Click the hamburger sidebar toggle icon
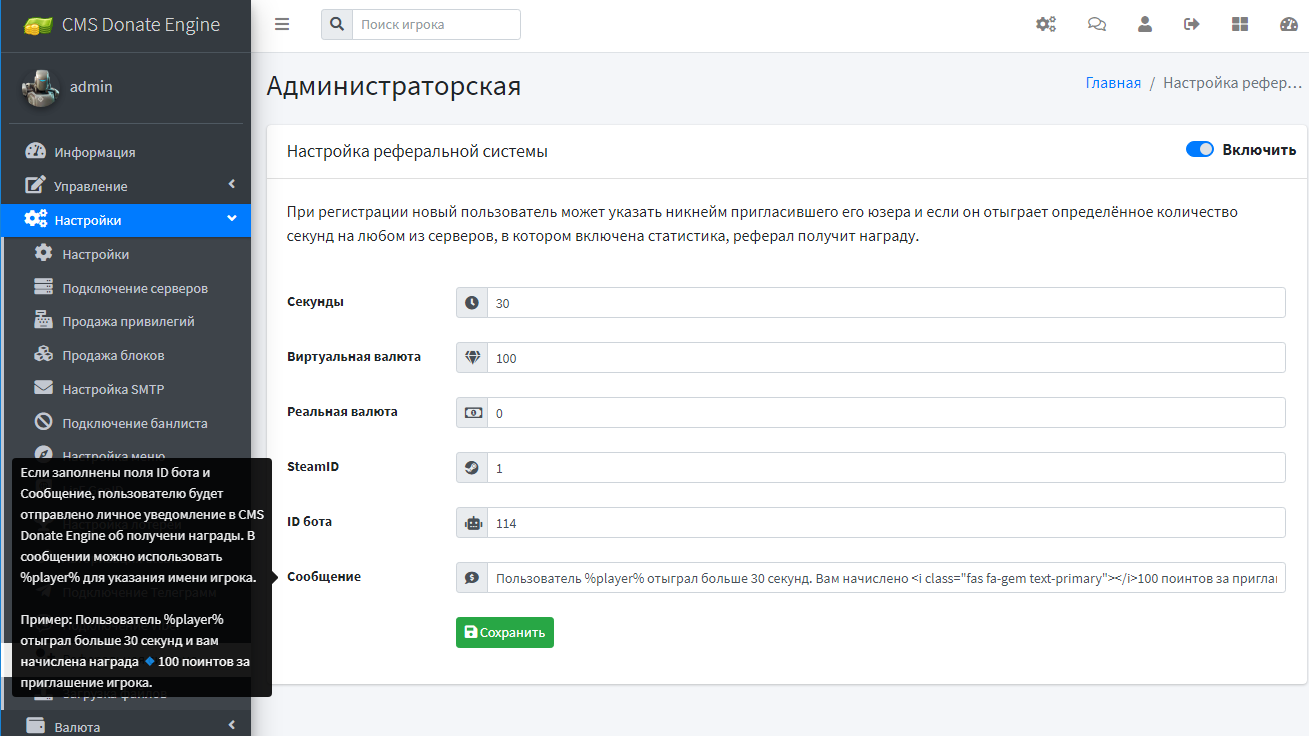The height and width of the screenshot is (736, 1309). click(x=282, y=24)
